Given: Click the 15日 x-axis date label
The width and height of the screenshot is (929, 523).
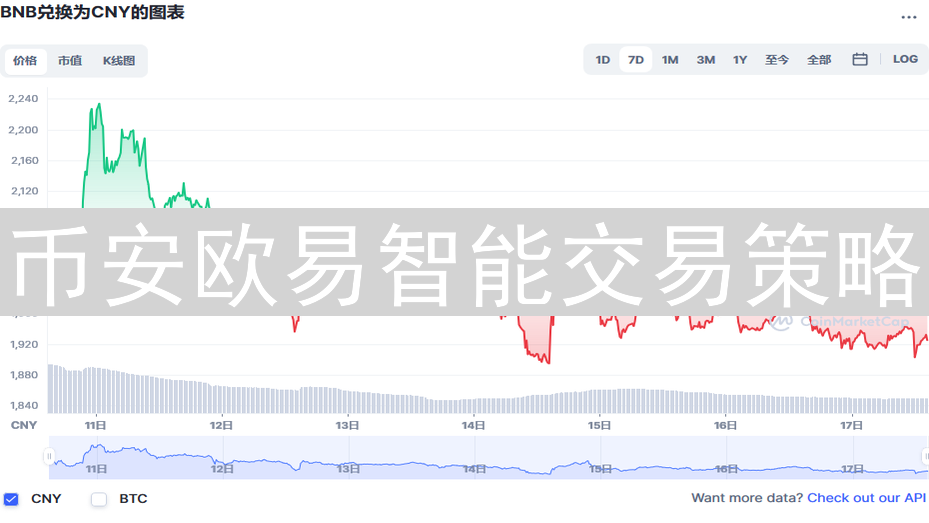Looking at the screenshot, I should tap(600, 425).
